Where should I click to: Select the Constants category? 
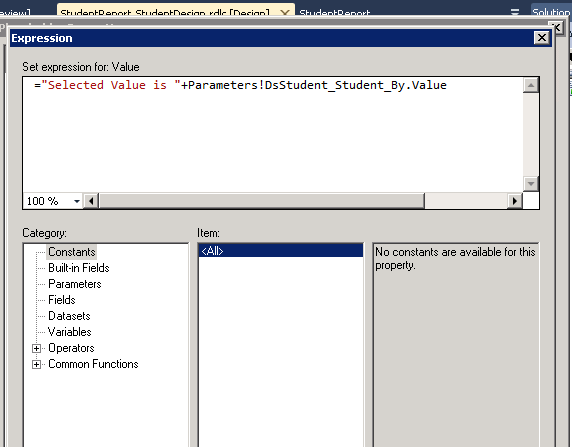[72, 252]
